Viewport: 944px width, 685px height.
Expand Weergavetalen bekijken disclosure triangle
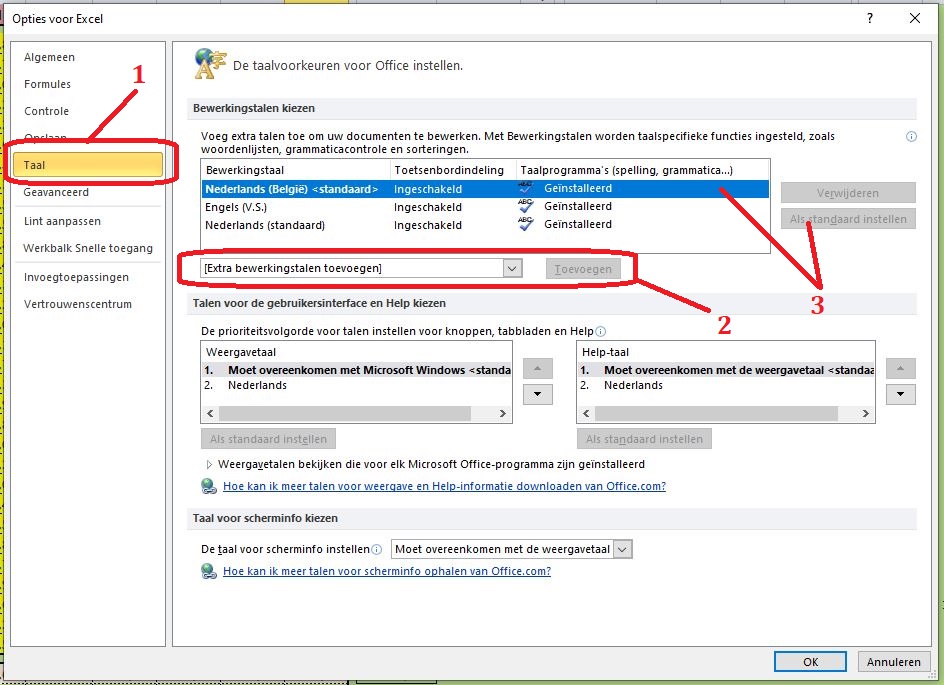[209, 464]
